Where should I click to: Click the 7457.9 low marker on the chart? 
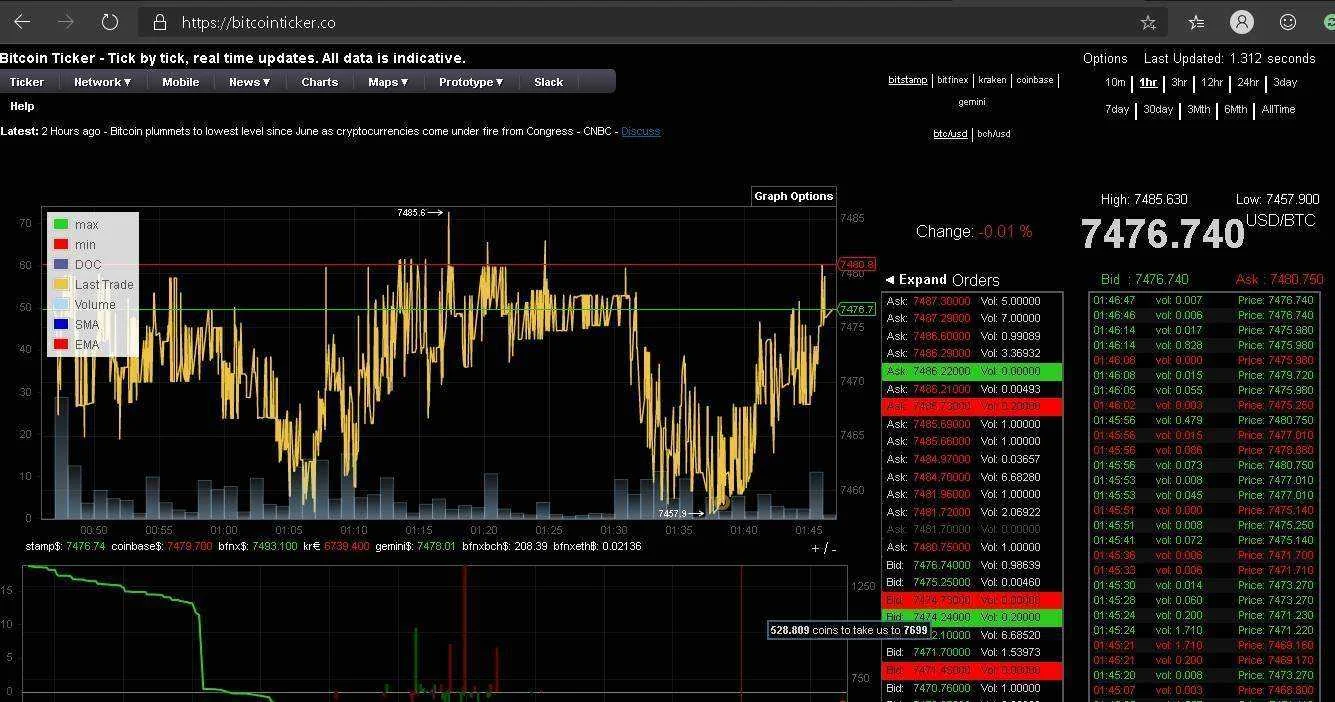[x=681, y=514]
